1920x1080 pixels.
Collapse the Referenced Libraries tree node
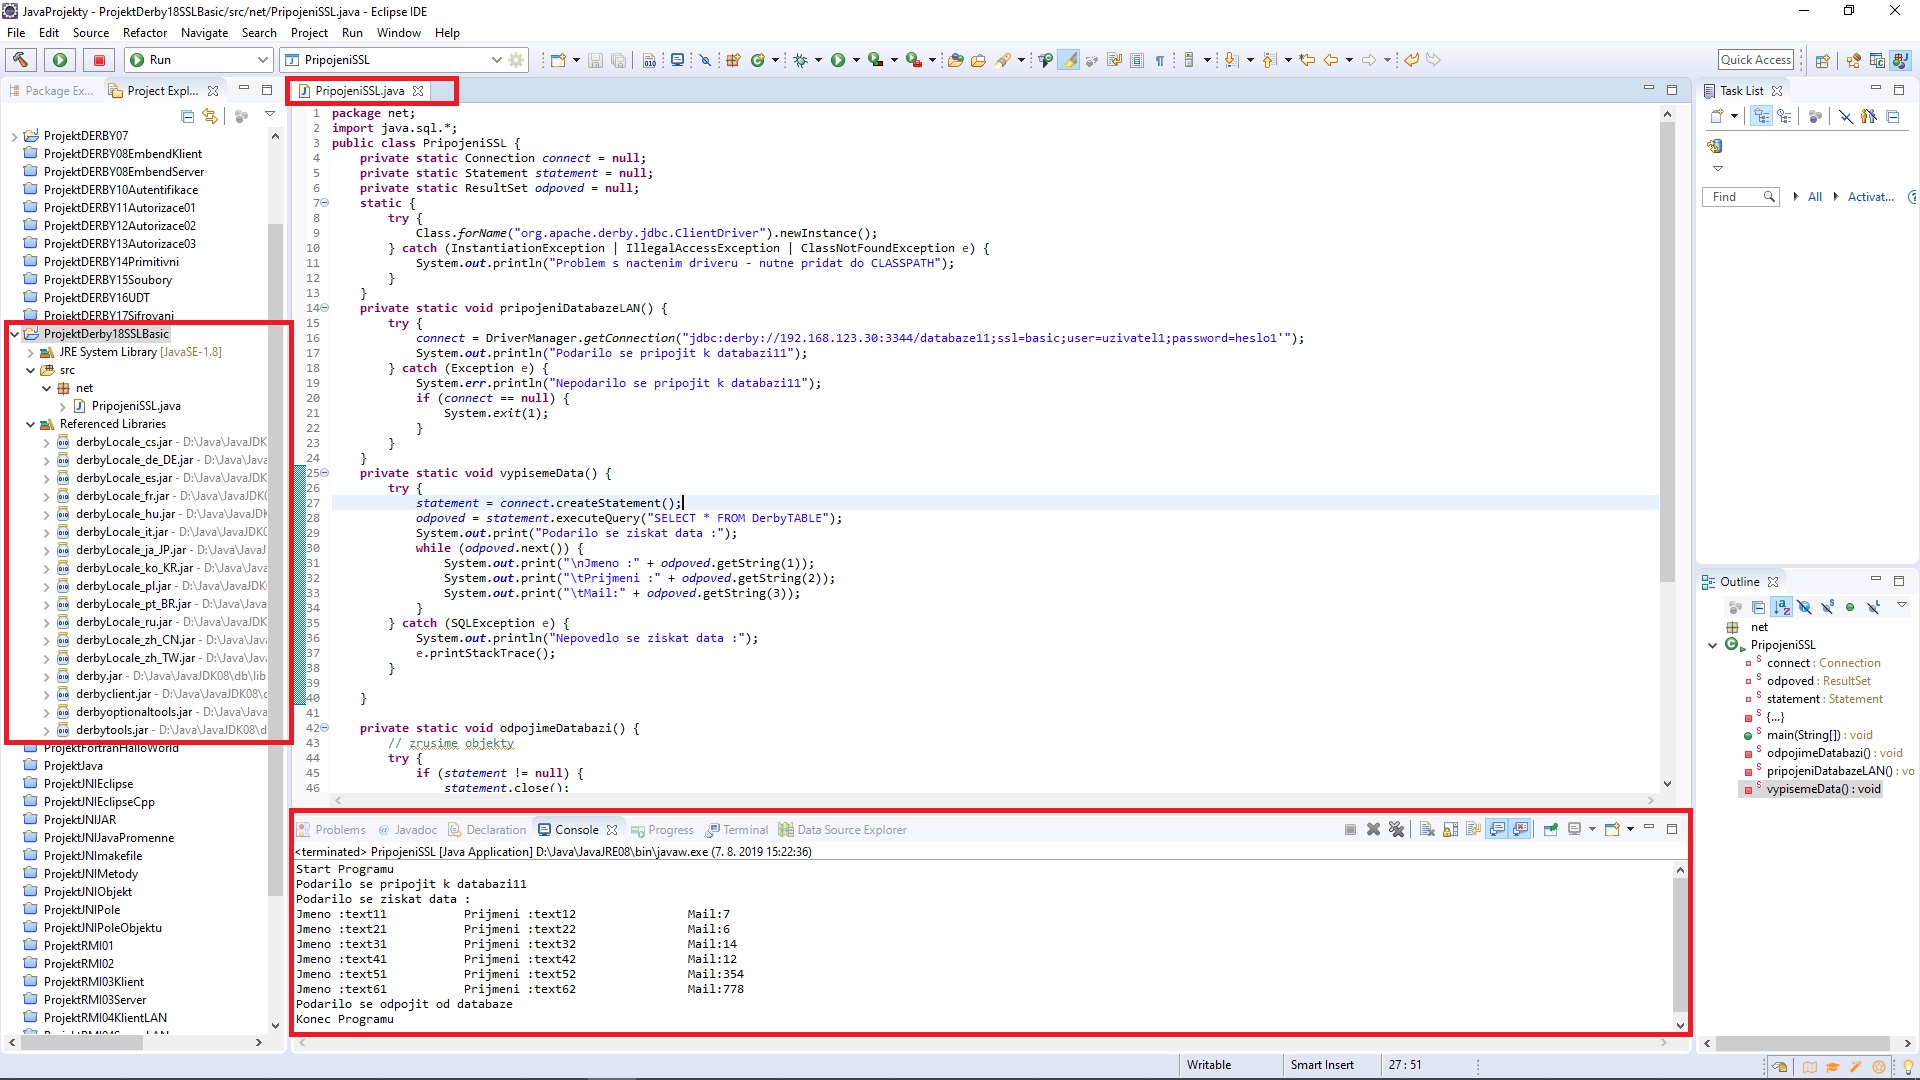[31, 424]
